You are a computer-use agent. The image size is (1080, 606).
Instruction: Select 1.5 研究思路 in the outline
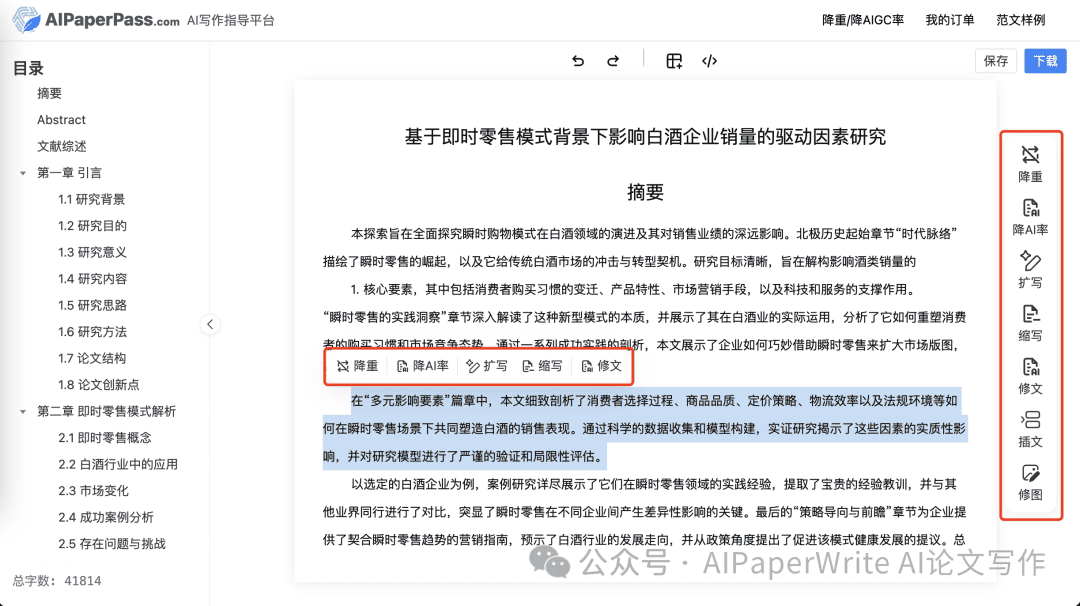pos(92,306)
